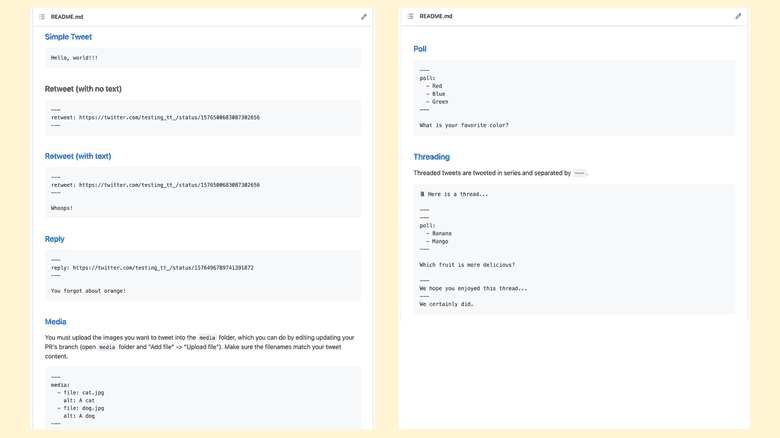The image size is (780, 438).
Task: Click "What is your favorite color?" poll text
Action: click(x=464, y=125)
